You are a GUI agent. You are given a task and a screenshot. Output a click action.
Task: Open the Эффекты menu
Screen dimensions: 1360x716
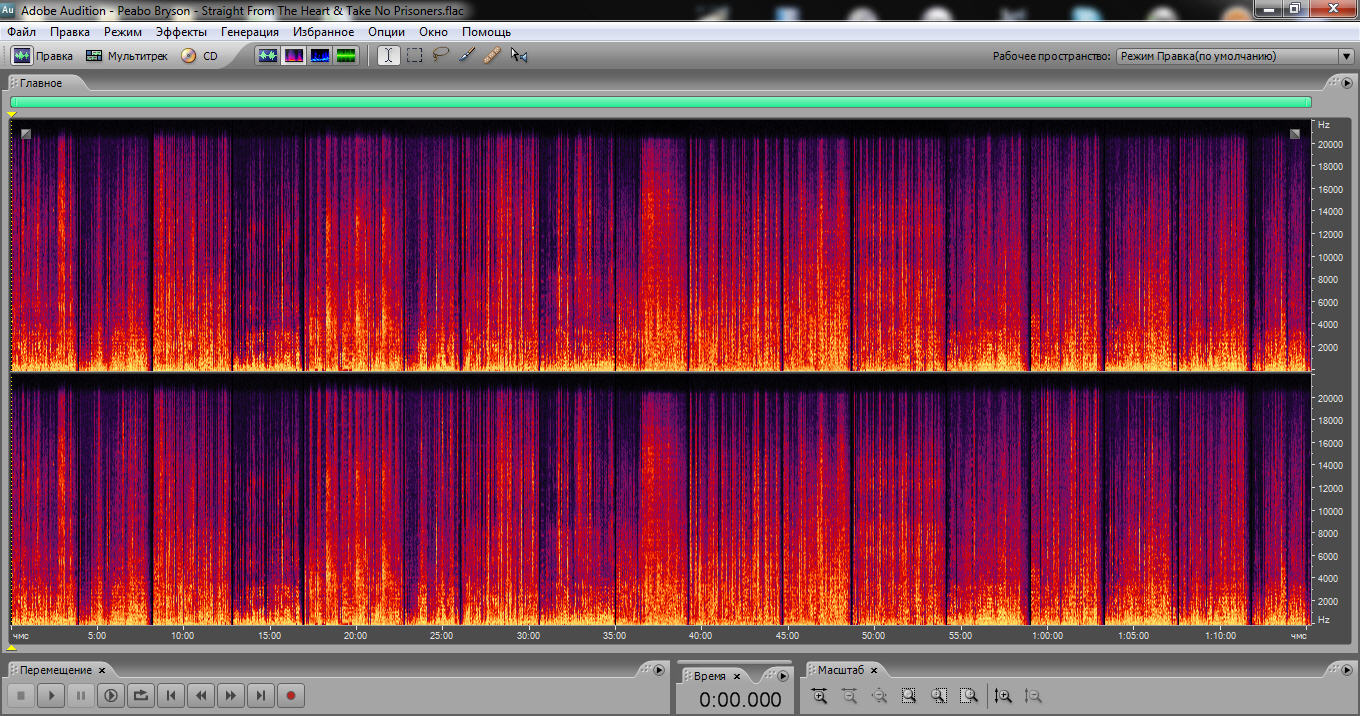tap(181, 32)
